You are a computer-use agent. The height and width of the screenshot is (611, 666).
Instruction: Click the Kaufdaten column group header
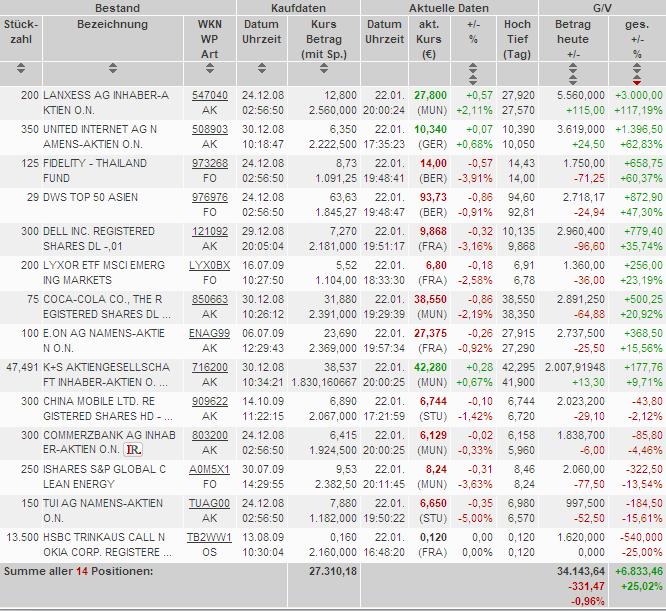click(x=298, y=8)
